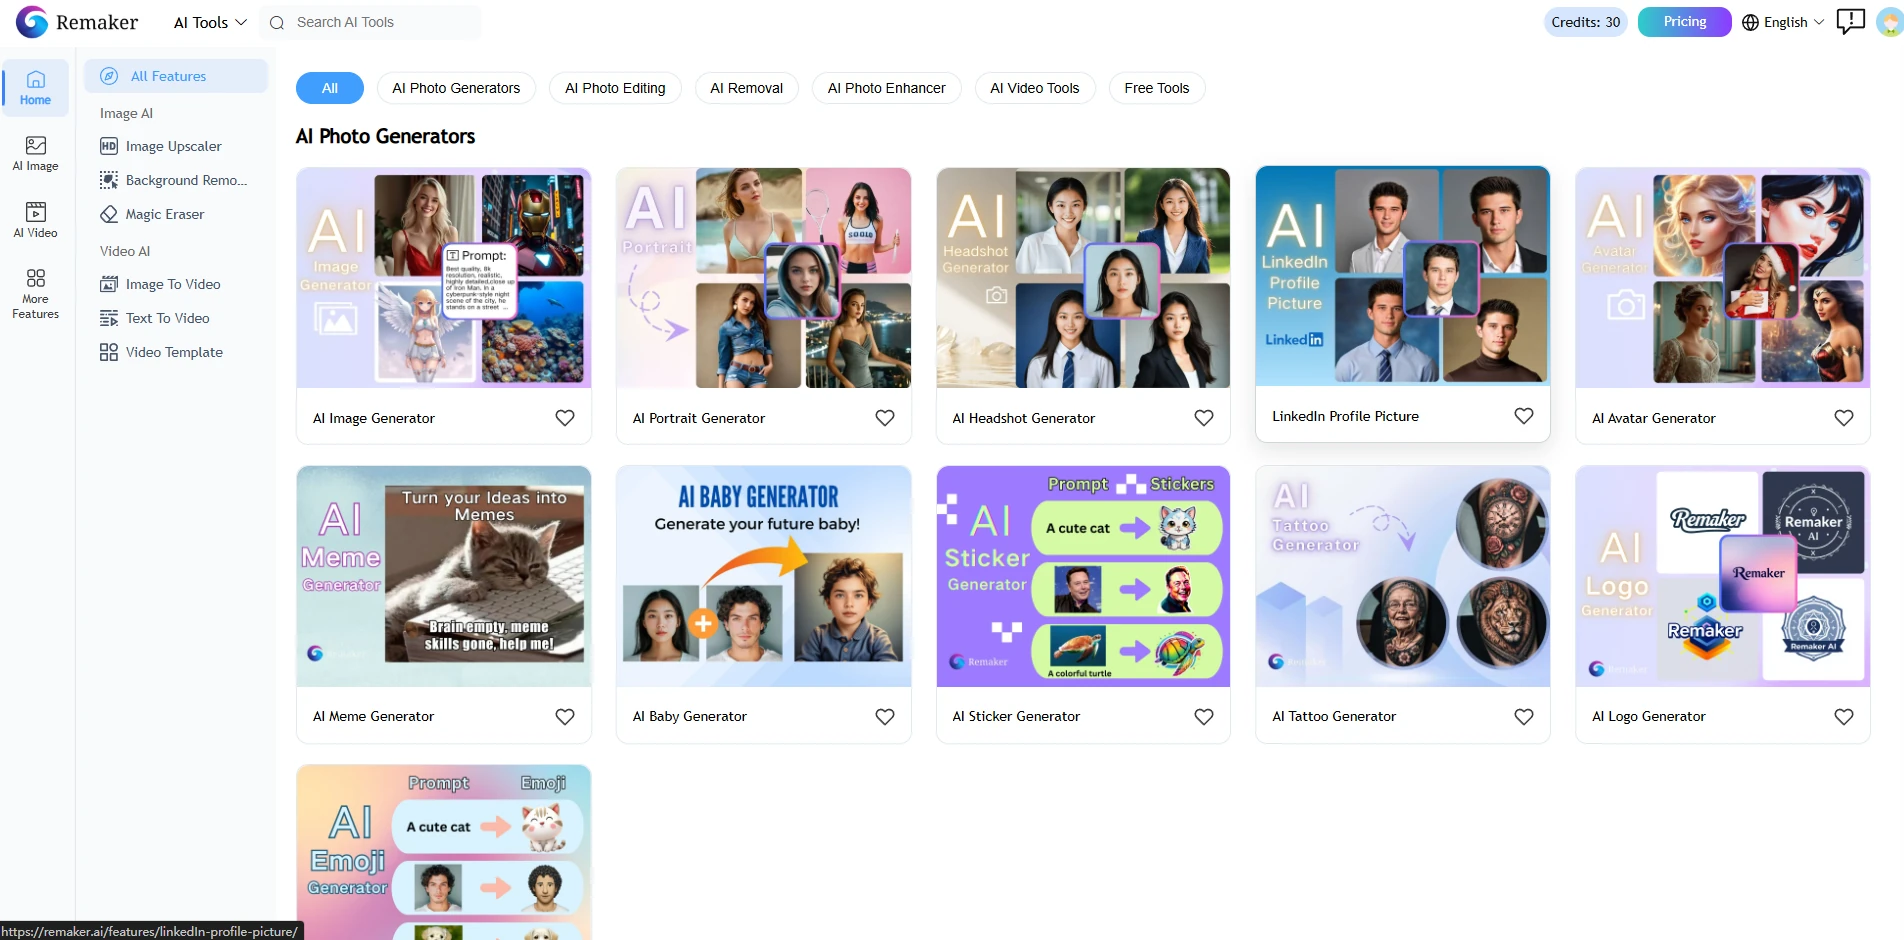
Task: Open LinkedIn Profile Picture title link
Action: [1345, 416]
